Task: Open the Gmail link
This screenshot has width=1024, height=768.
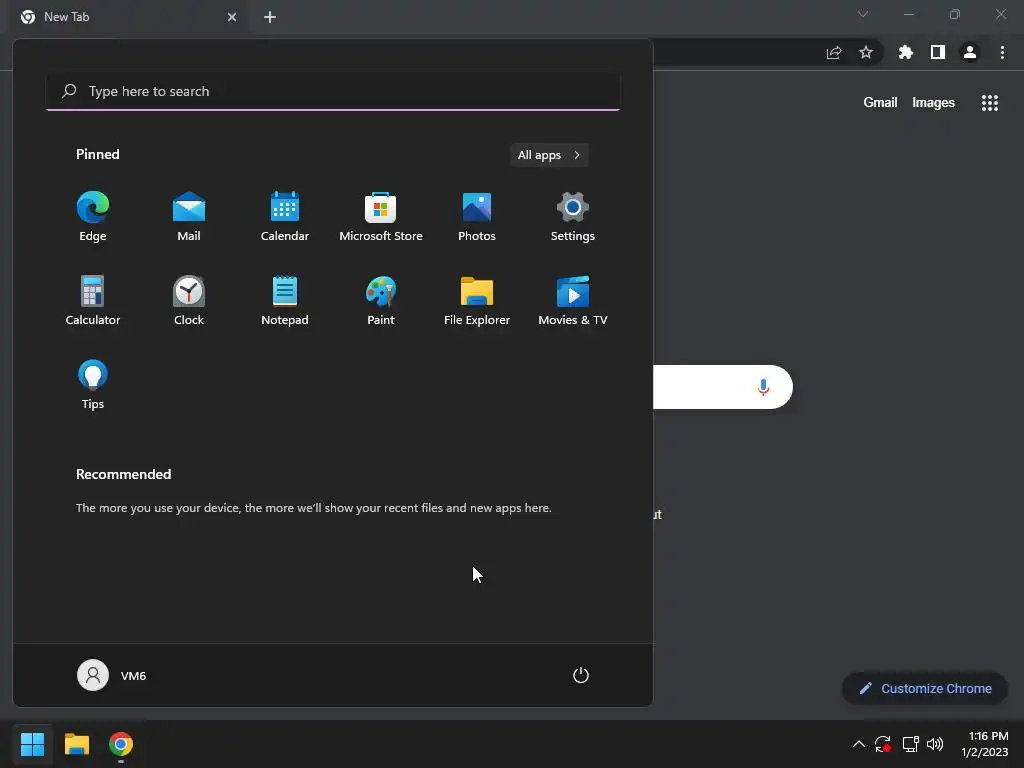Action: 880,103
